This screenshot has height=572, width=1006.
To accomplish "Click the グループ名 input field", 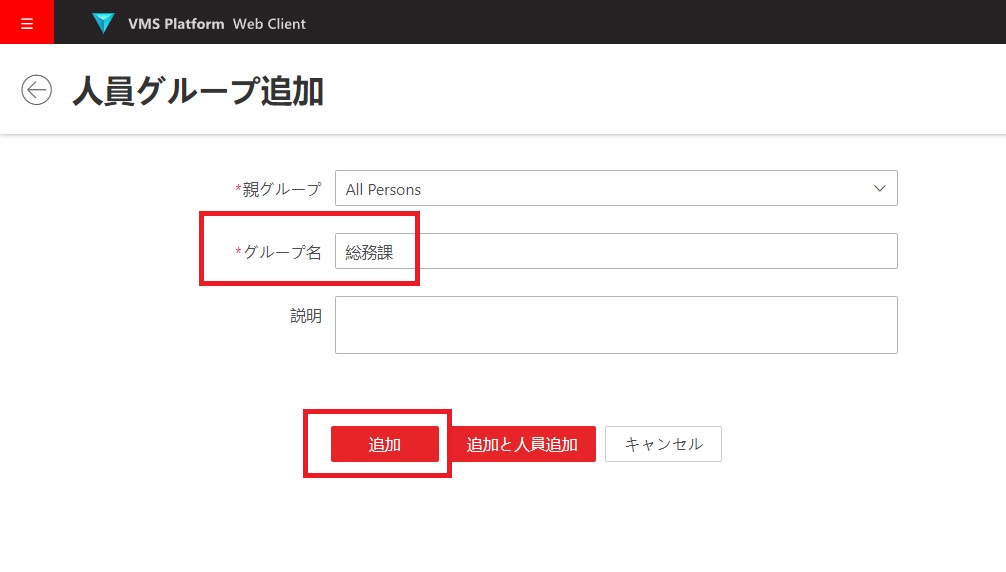I will [616, 251].
